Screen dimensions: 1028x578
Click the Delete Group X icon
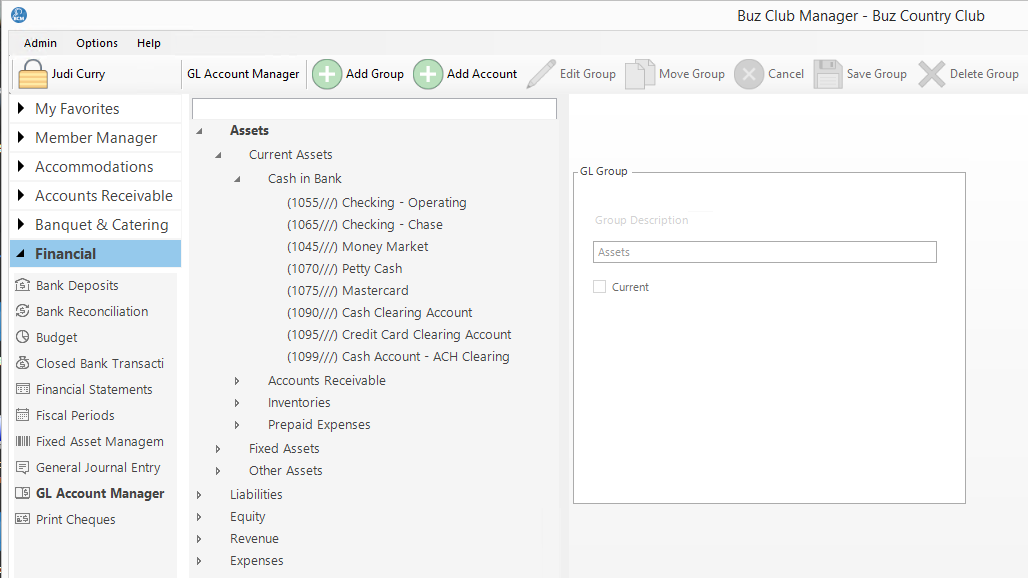(x=932, y=74)
